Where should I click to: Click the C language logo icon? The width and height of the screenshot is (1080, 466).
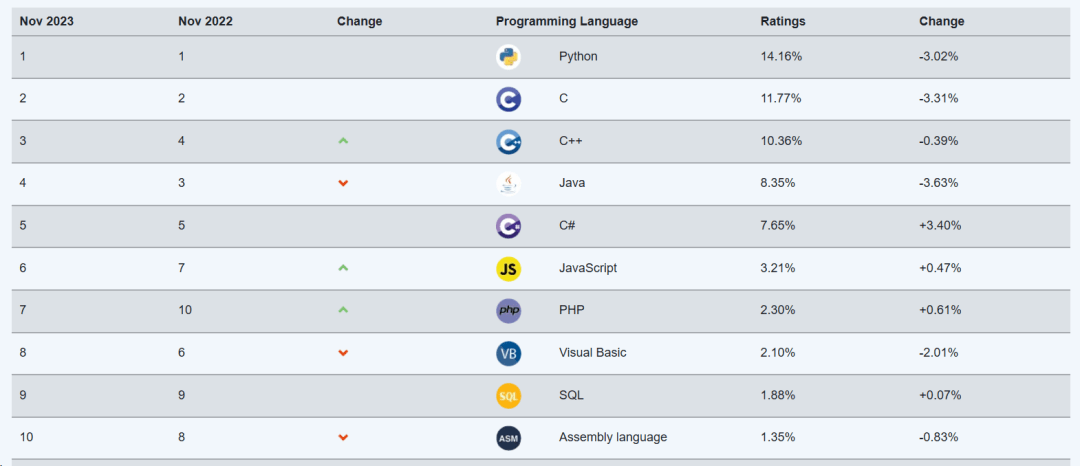point(508,99)
